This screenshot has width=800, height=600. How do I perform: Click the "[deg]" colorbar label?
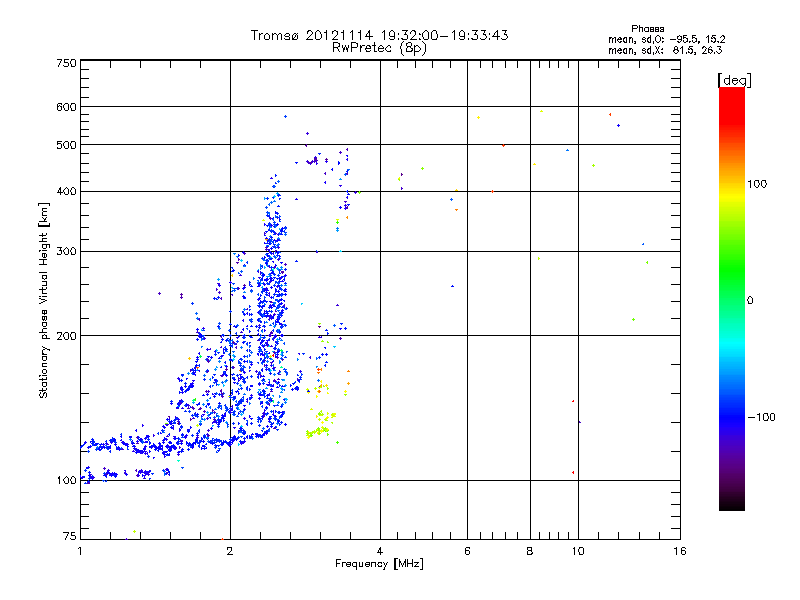(x=734, y=80)
